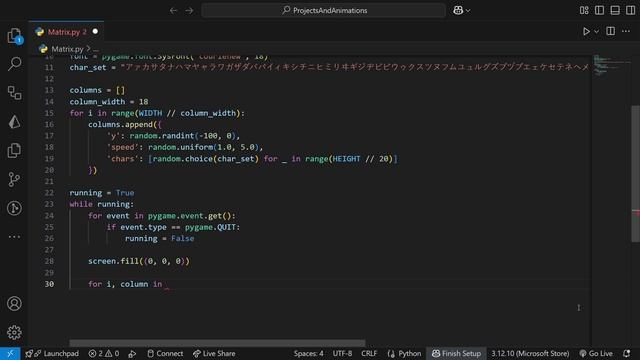Click the Customize Layout icon

coord(584,11)
